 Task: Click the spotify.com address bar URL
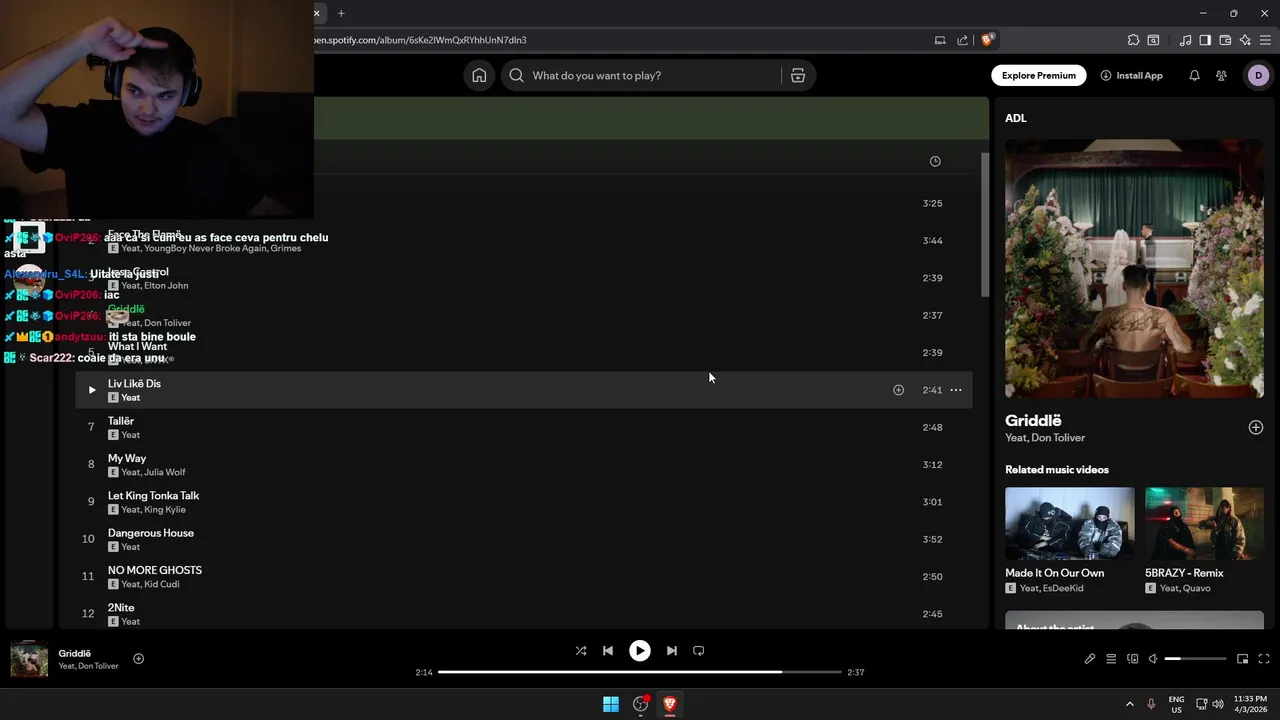[x=420, y=40]
